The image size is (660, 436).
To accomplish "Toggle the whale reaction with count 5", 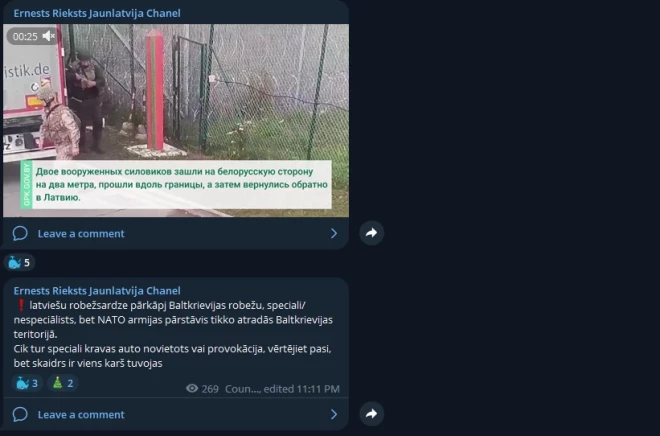I will (19, 263).
